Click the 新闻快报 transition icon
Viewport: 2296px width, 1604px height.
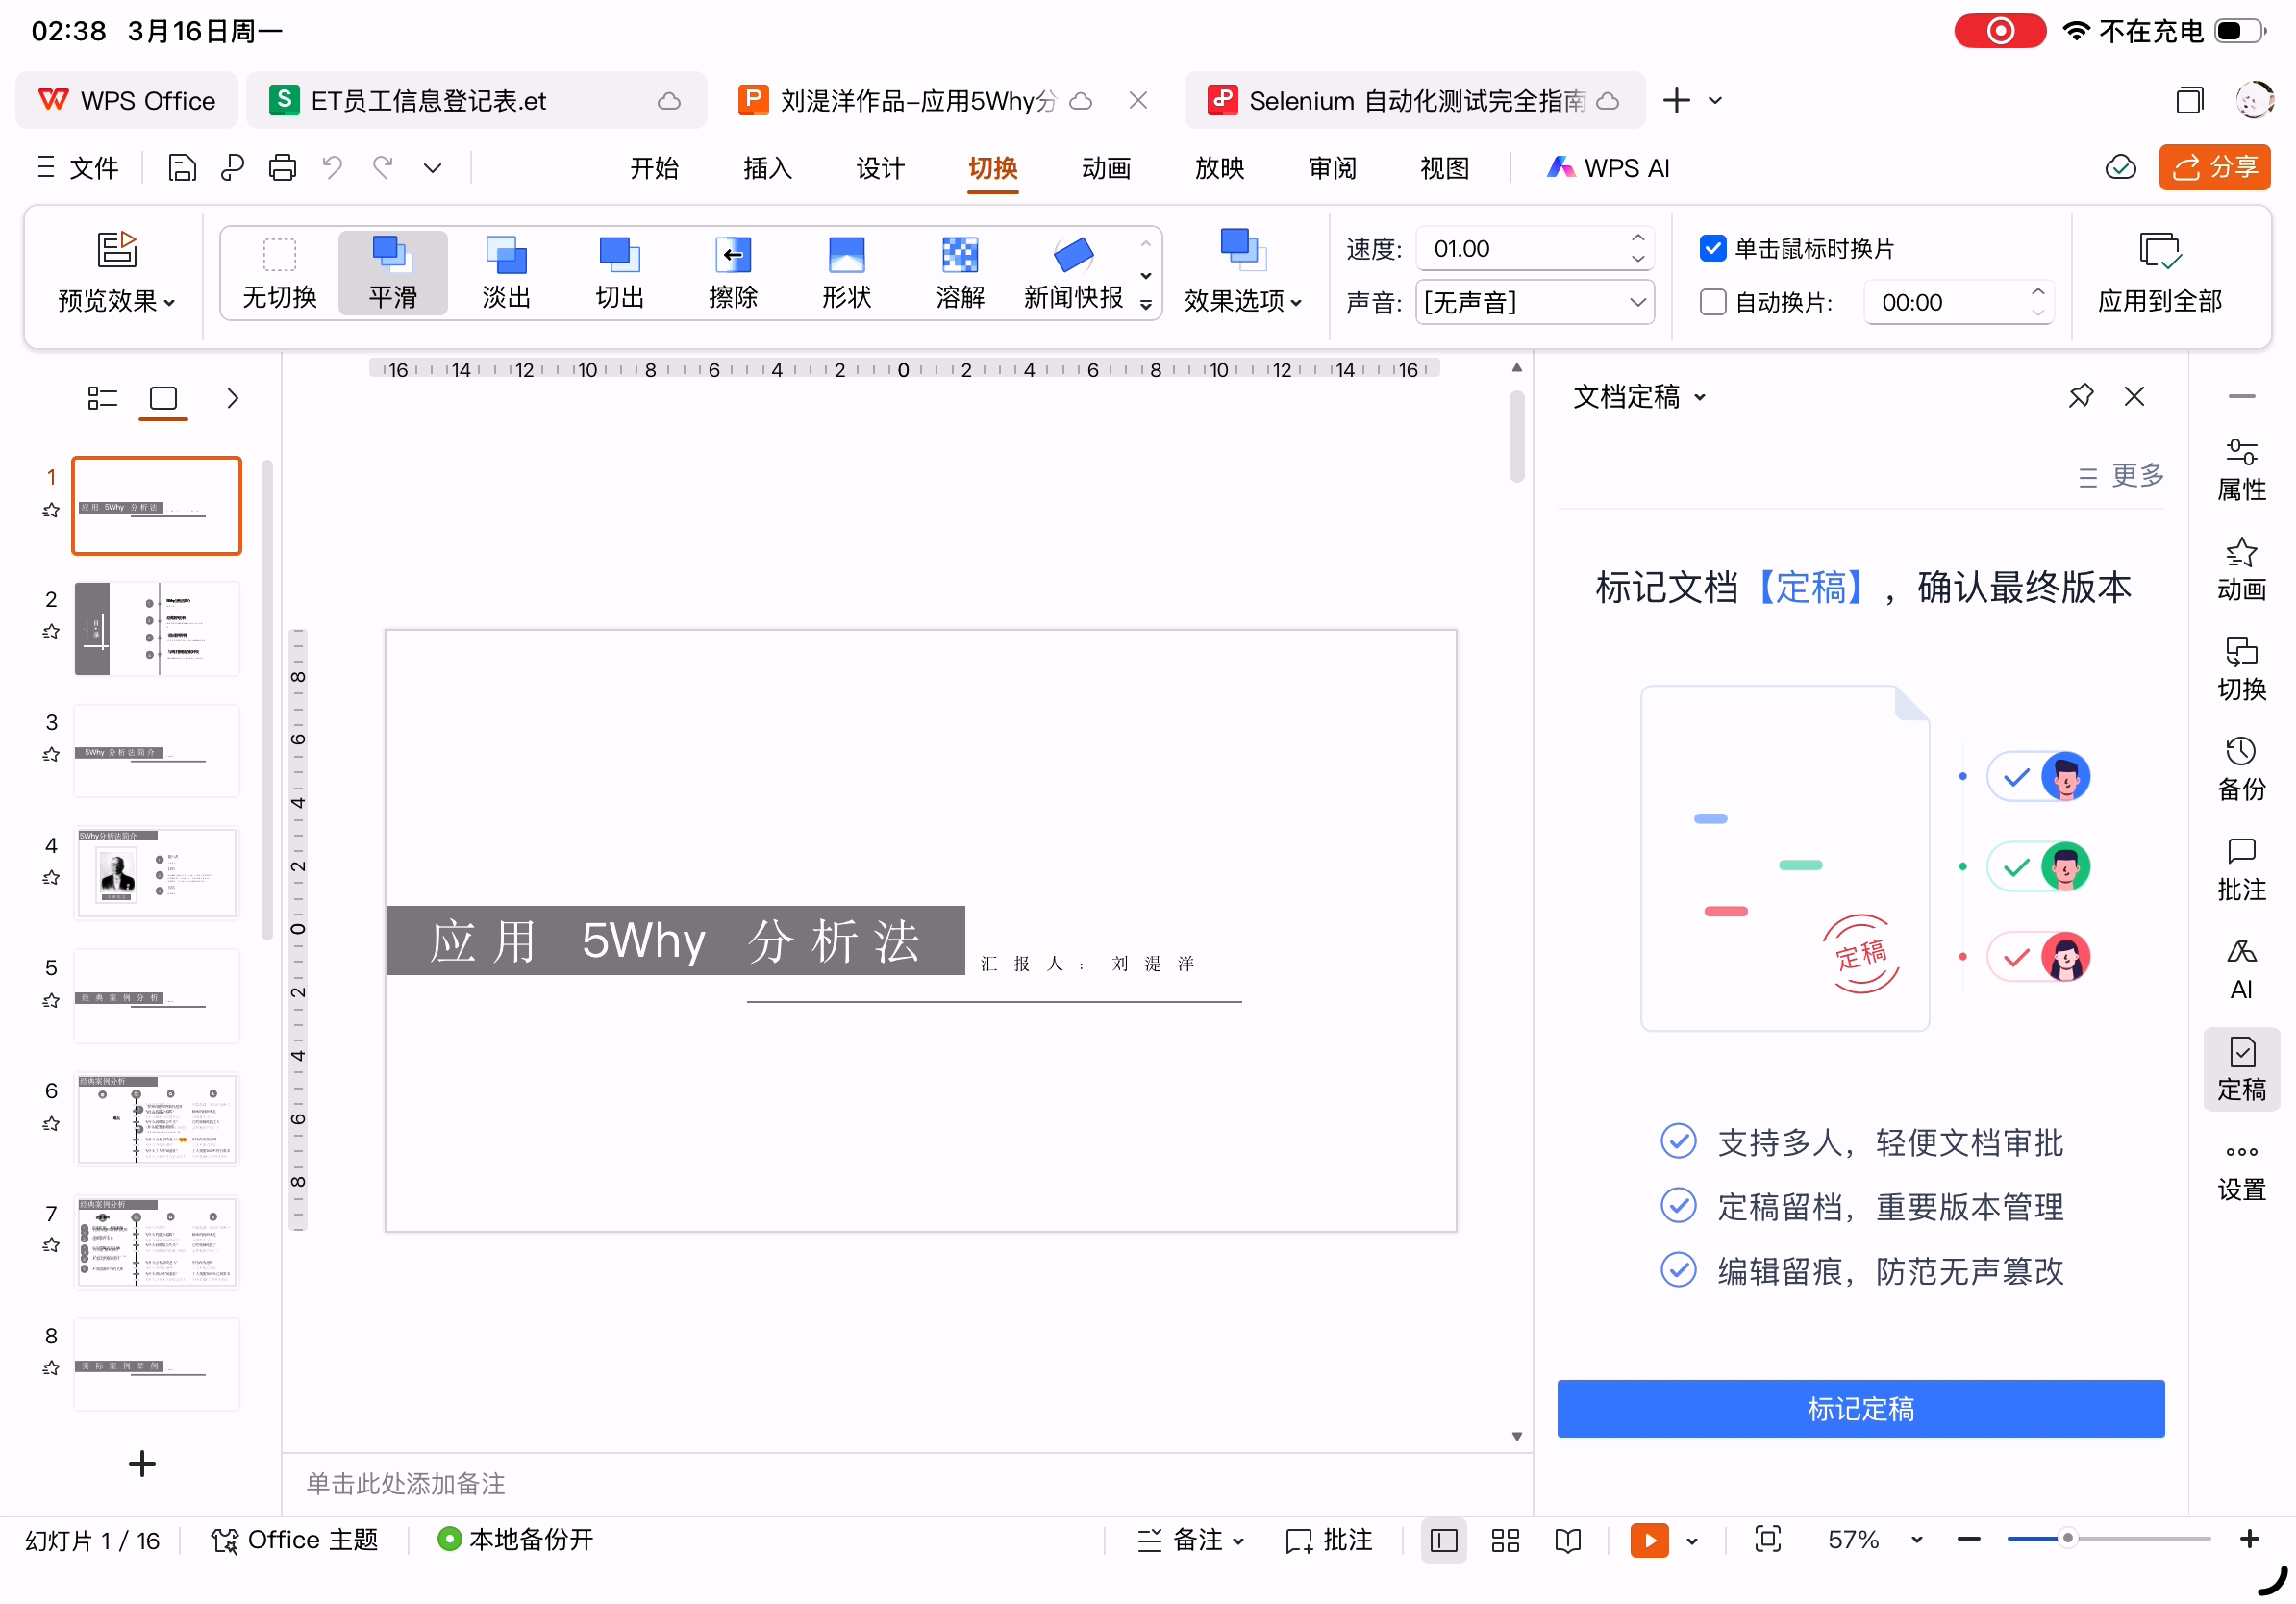click(x=1073, y=255)
